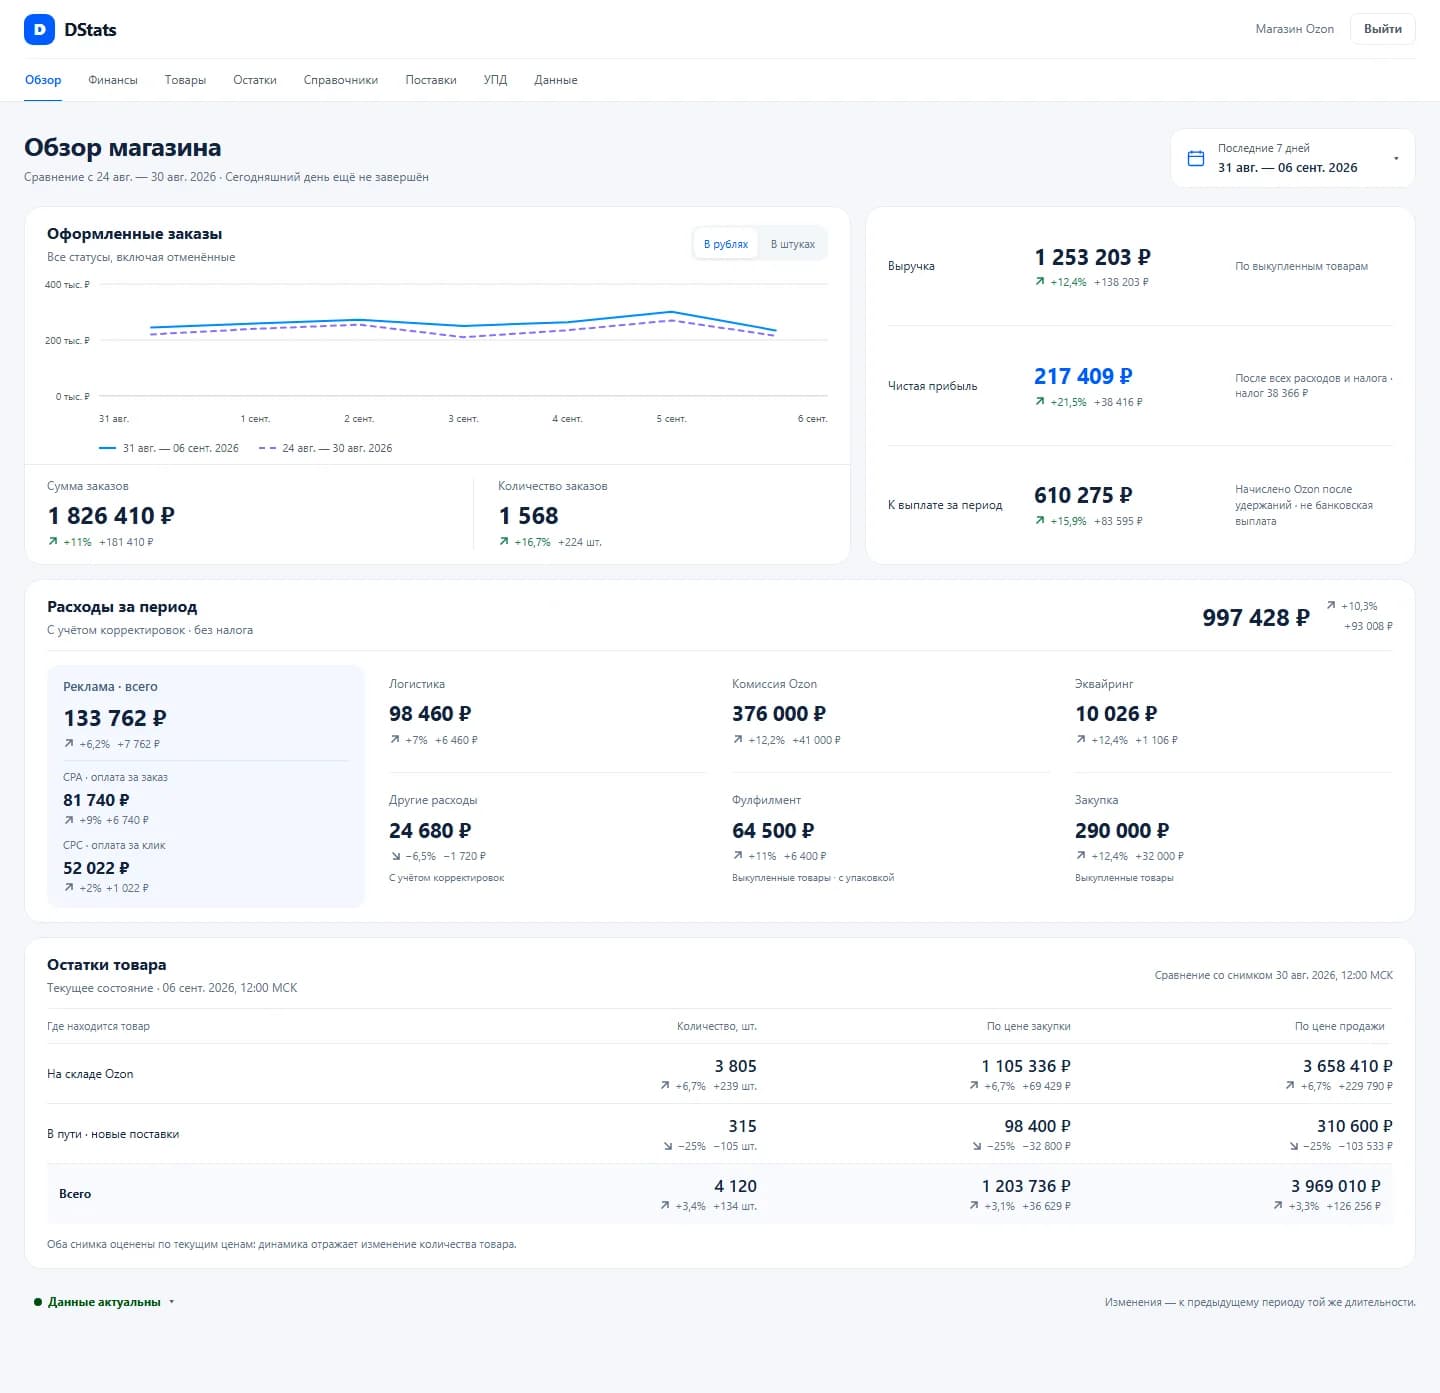
Task: Click the trend arrow under 'Комиссия Ozon'
Action: coord(738,740)
